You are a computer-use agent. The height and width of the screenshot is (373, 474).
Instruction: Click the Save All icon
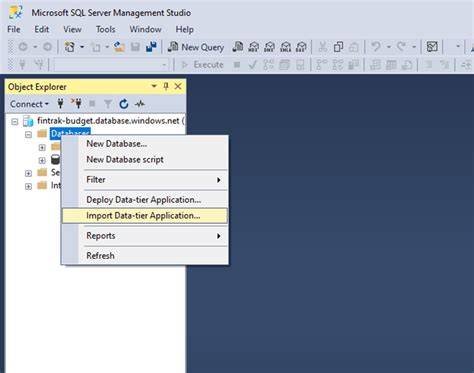point(151,47)
